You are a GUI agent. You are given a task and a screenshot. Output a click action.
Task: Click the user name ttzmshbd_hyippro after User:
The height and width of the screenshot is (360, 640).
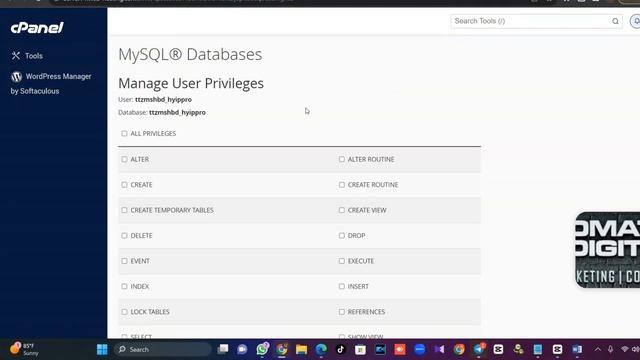163,100
